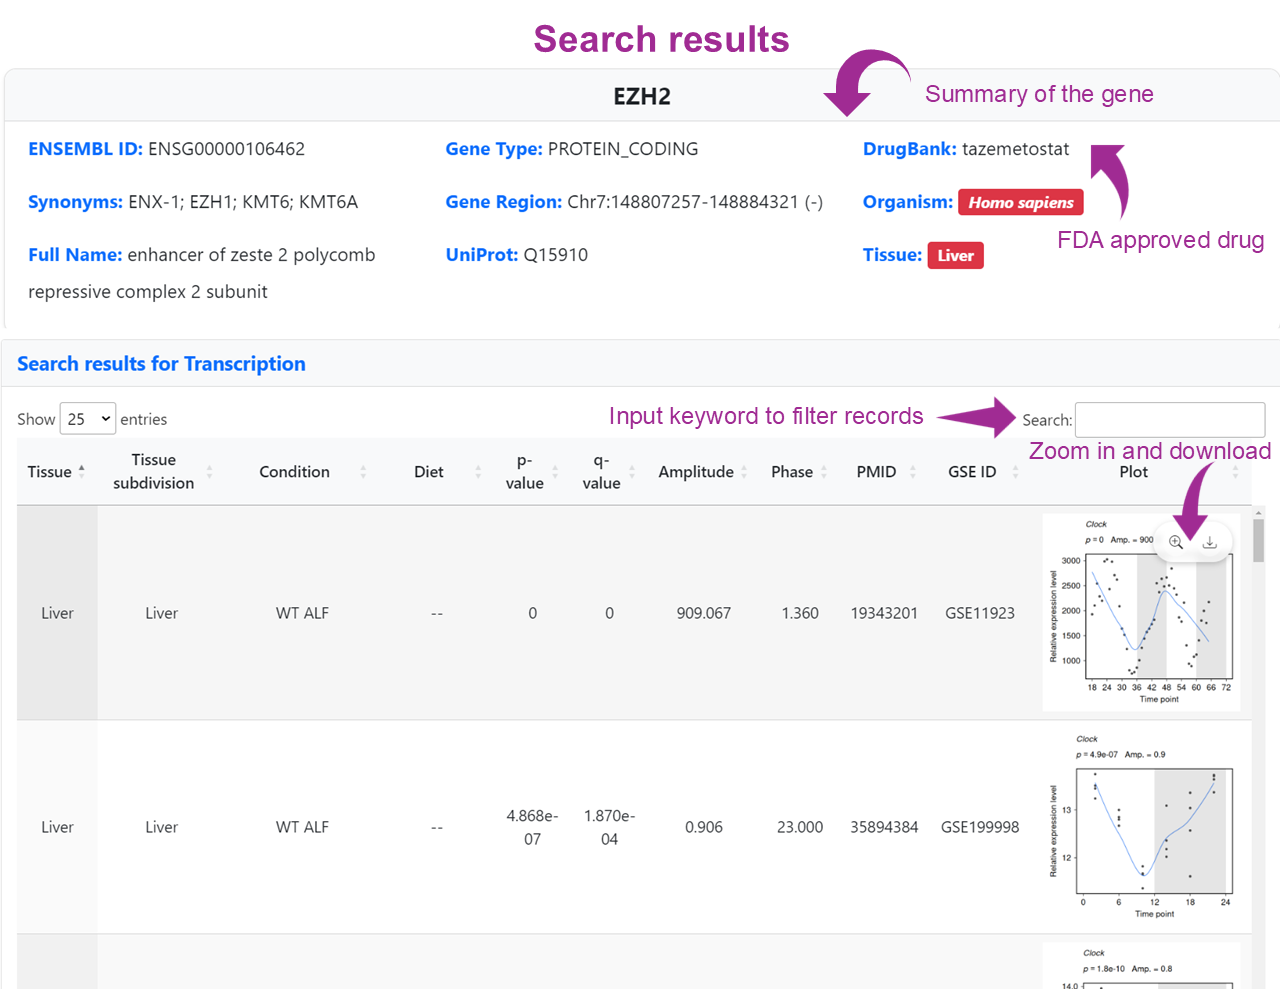Click the zoom in icon on first plot
The image size is (1280, 989).
[x=1176, y=542]
